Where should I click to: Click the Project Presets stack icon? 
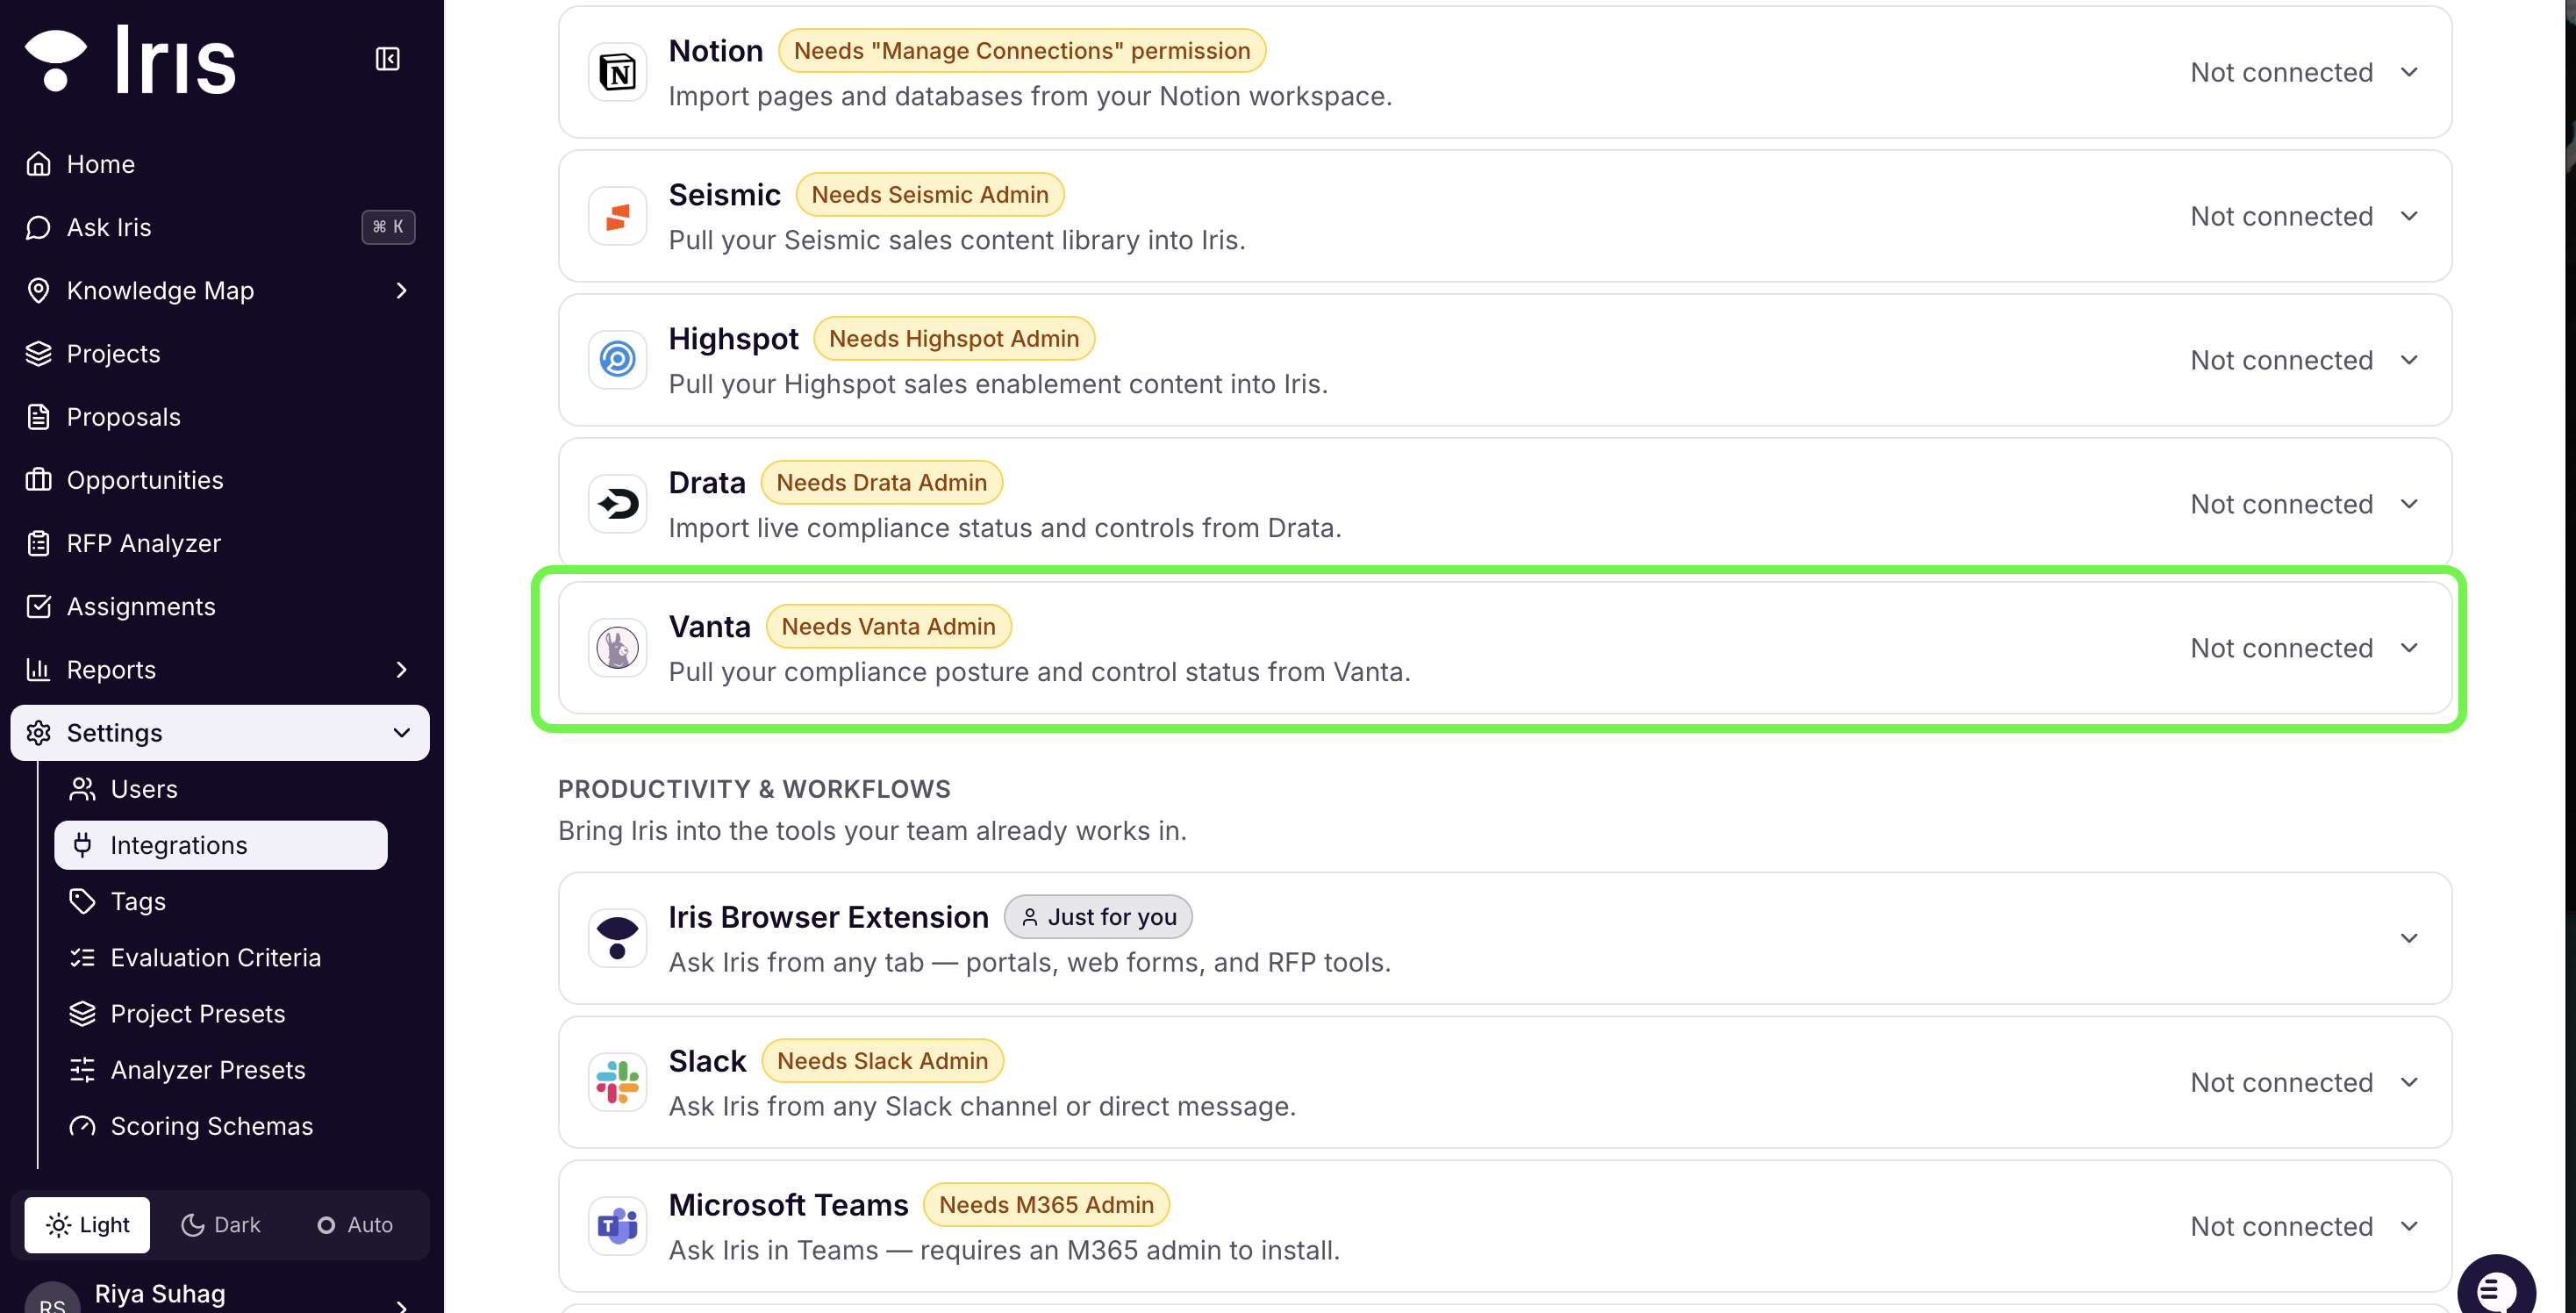pos(82,1014)
